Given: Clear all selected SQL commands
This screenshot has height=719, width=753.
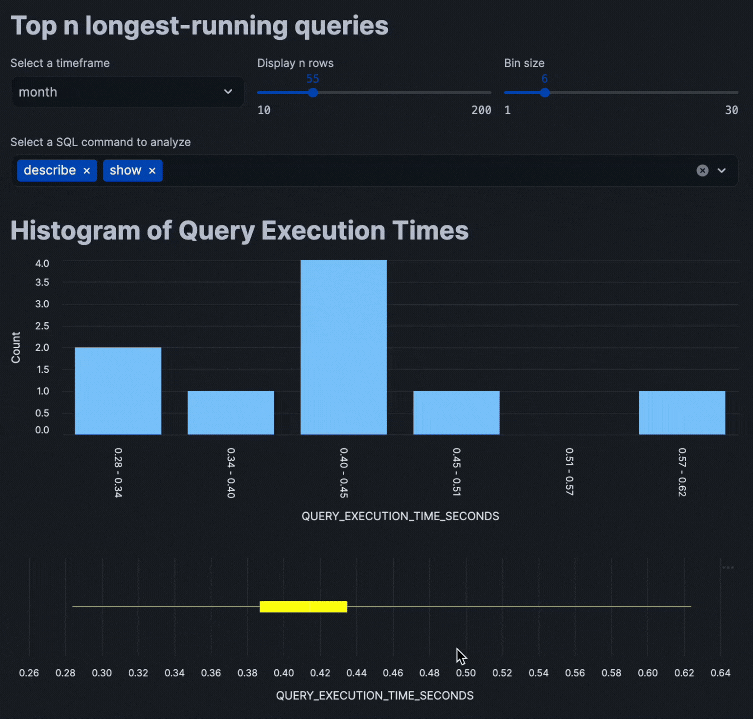Looking at the screenshot, I should pos(702,171).
